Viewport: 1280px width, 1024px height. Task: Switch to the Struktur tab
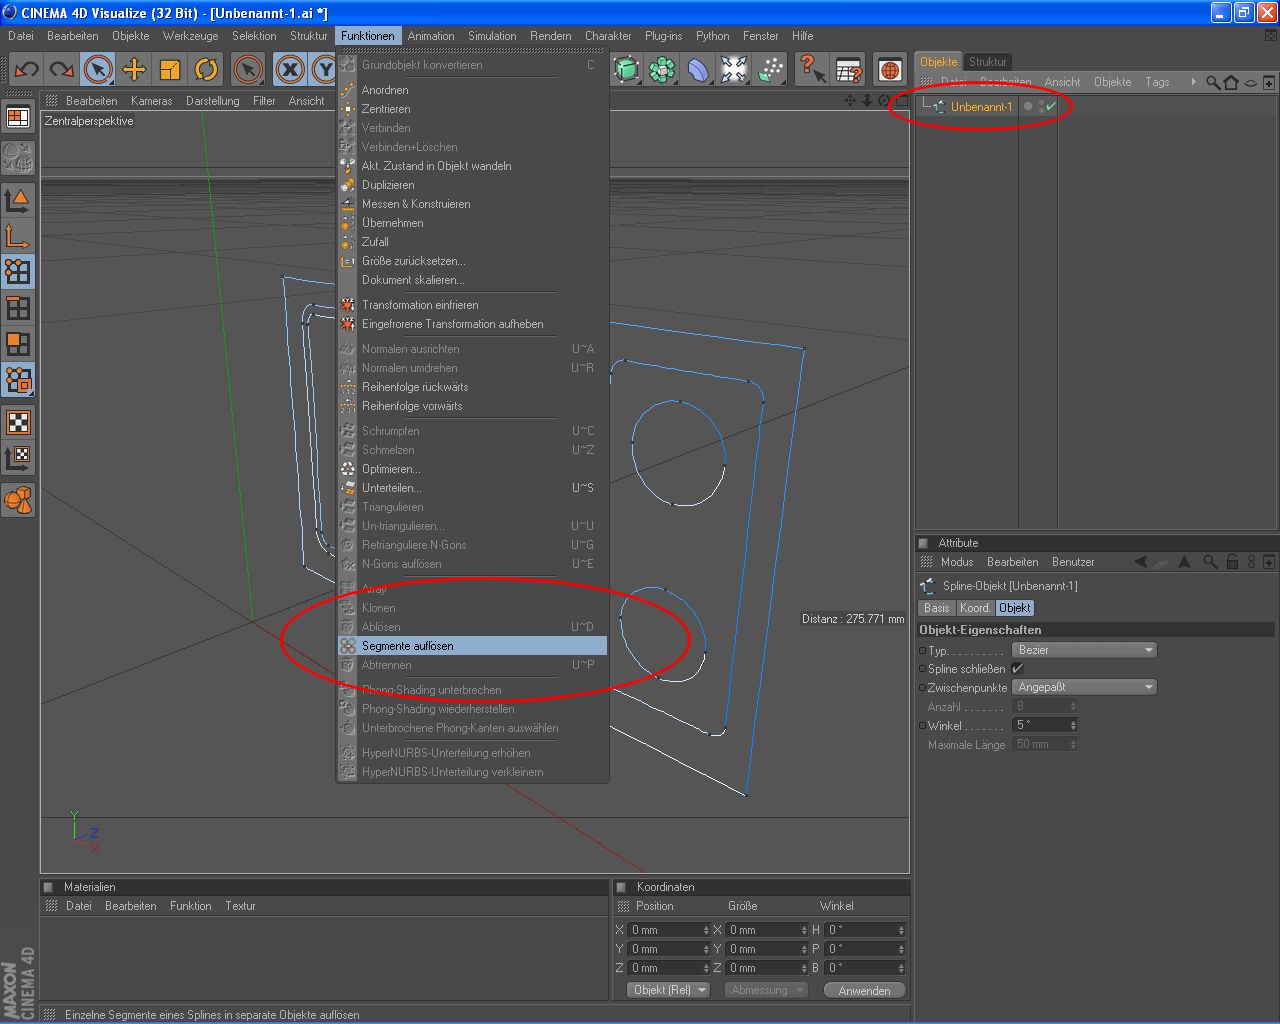[x=988, y=62]
